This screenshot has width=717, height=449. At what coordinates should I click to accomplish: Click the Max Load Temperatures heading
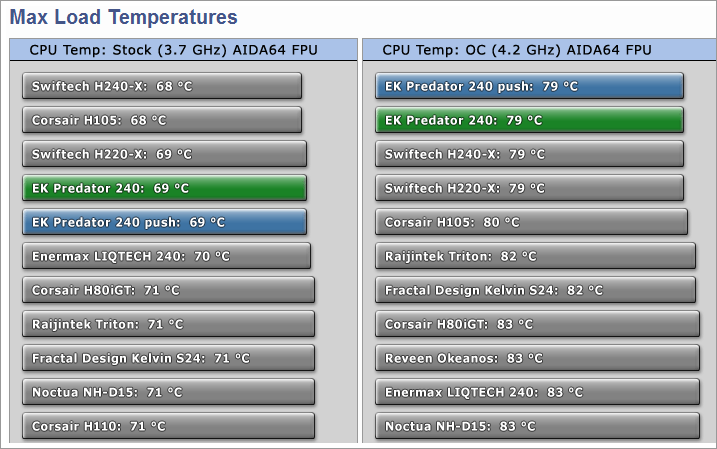pos(124,17)
